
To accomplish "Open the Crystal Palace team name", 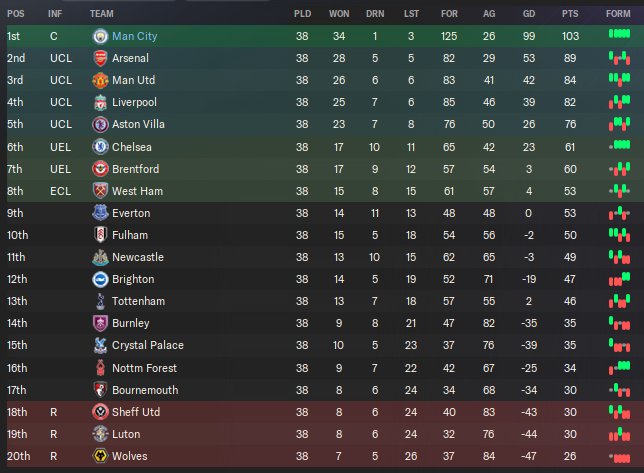I will (147, 345).
